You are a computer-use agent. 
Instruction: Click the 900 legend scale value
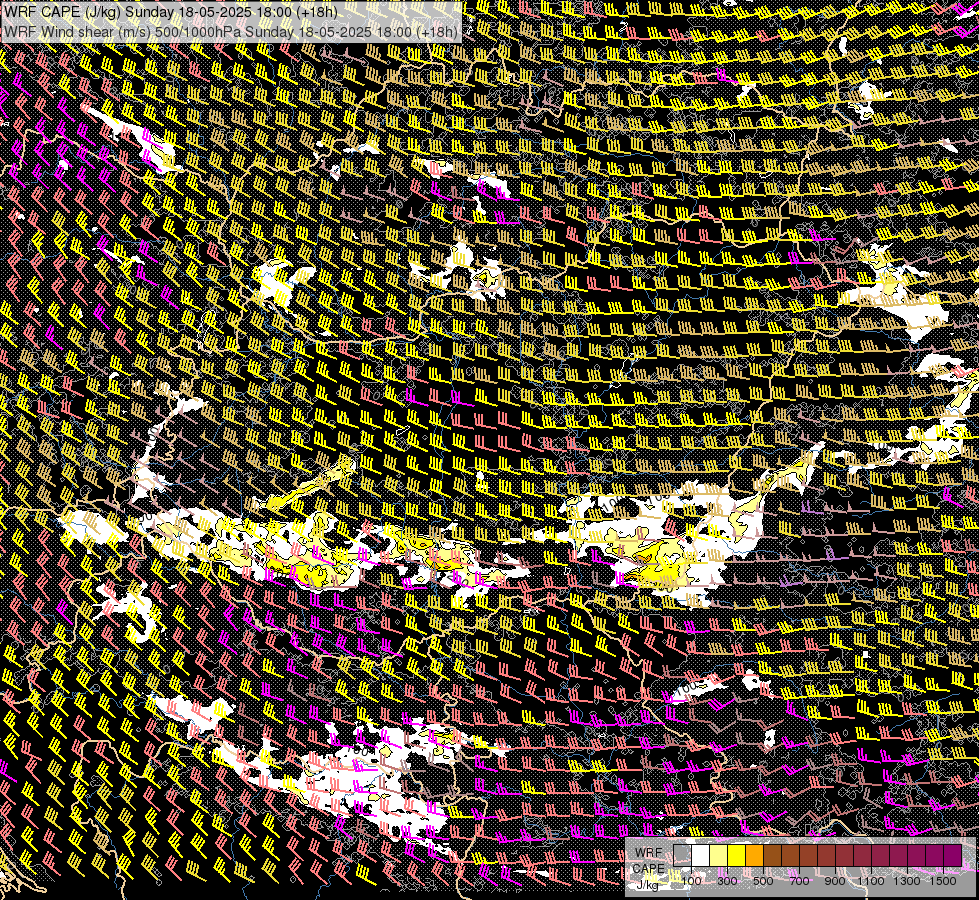835,881
